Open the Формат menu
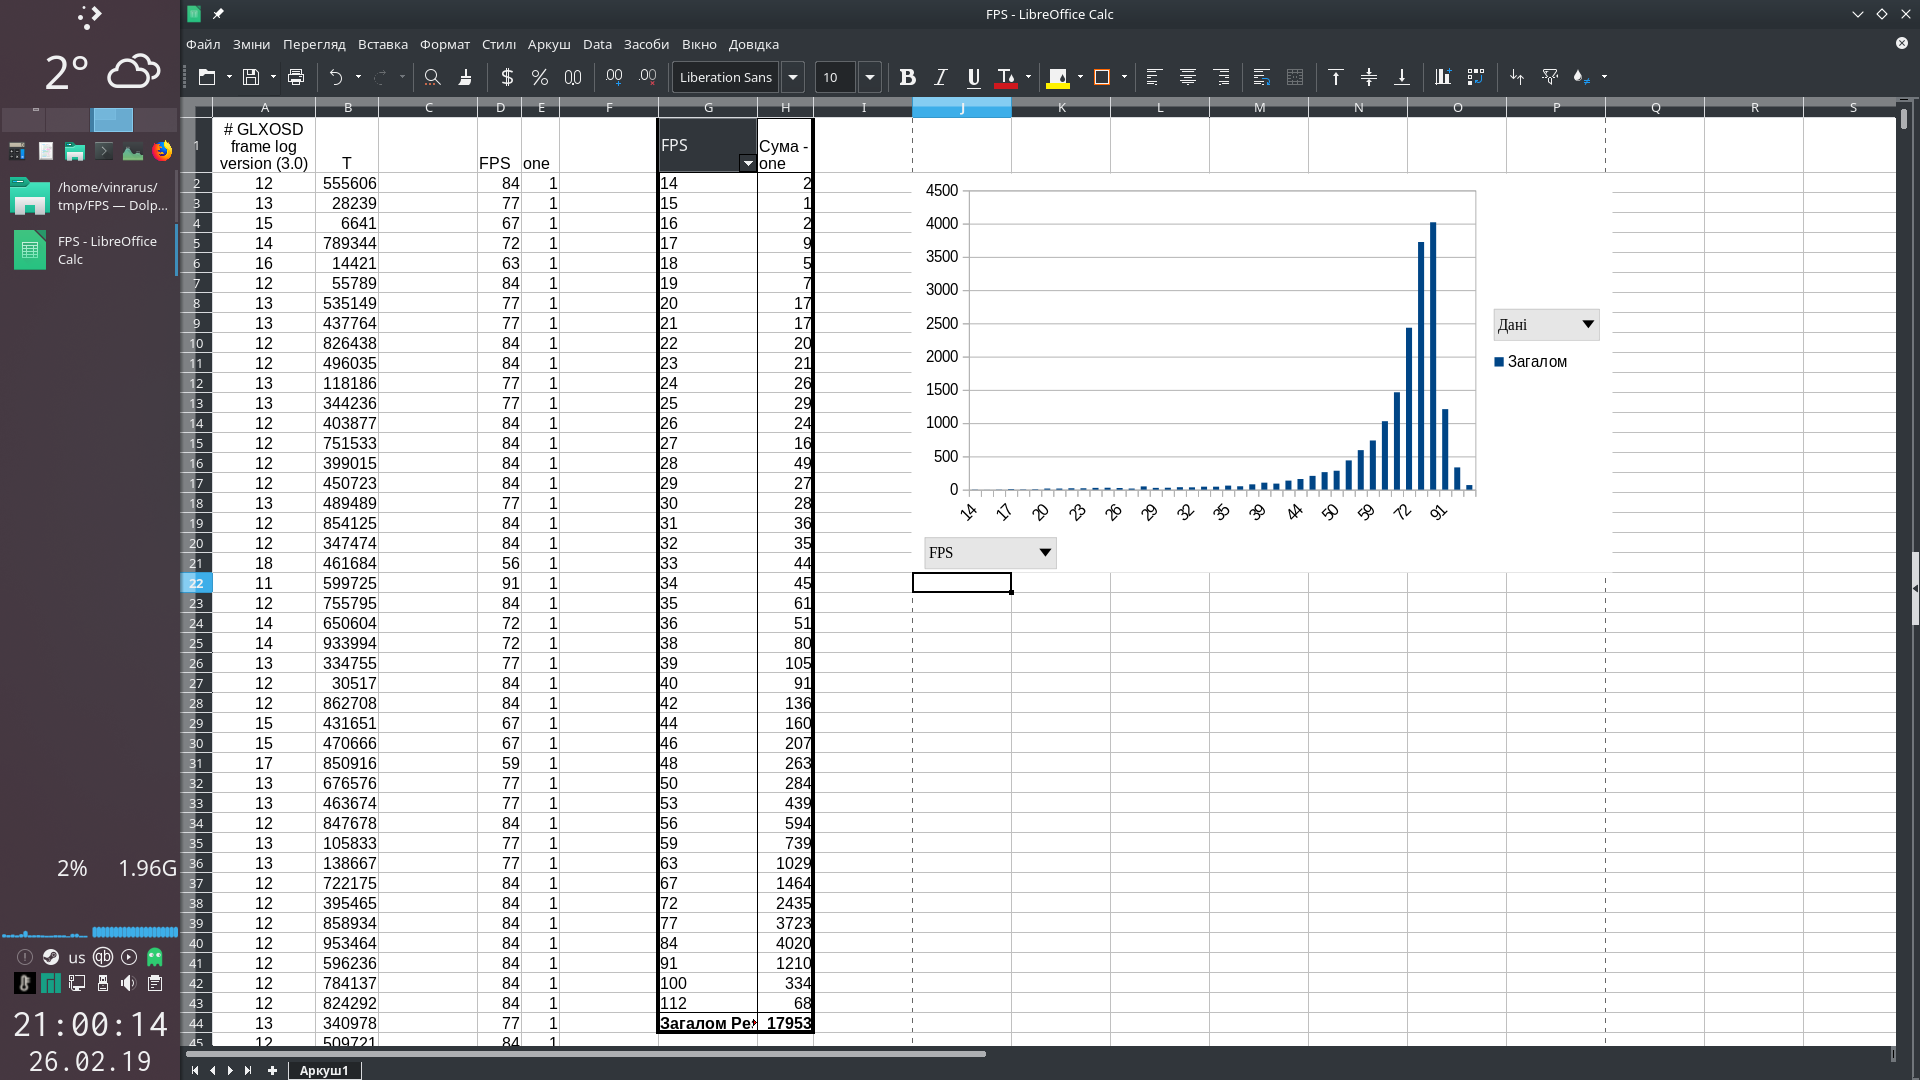The width and height of the screenshot is (1920, 1080). 444,44
